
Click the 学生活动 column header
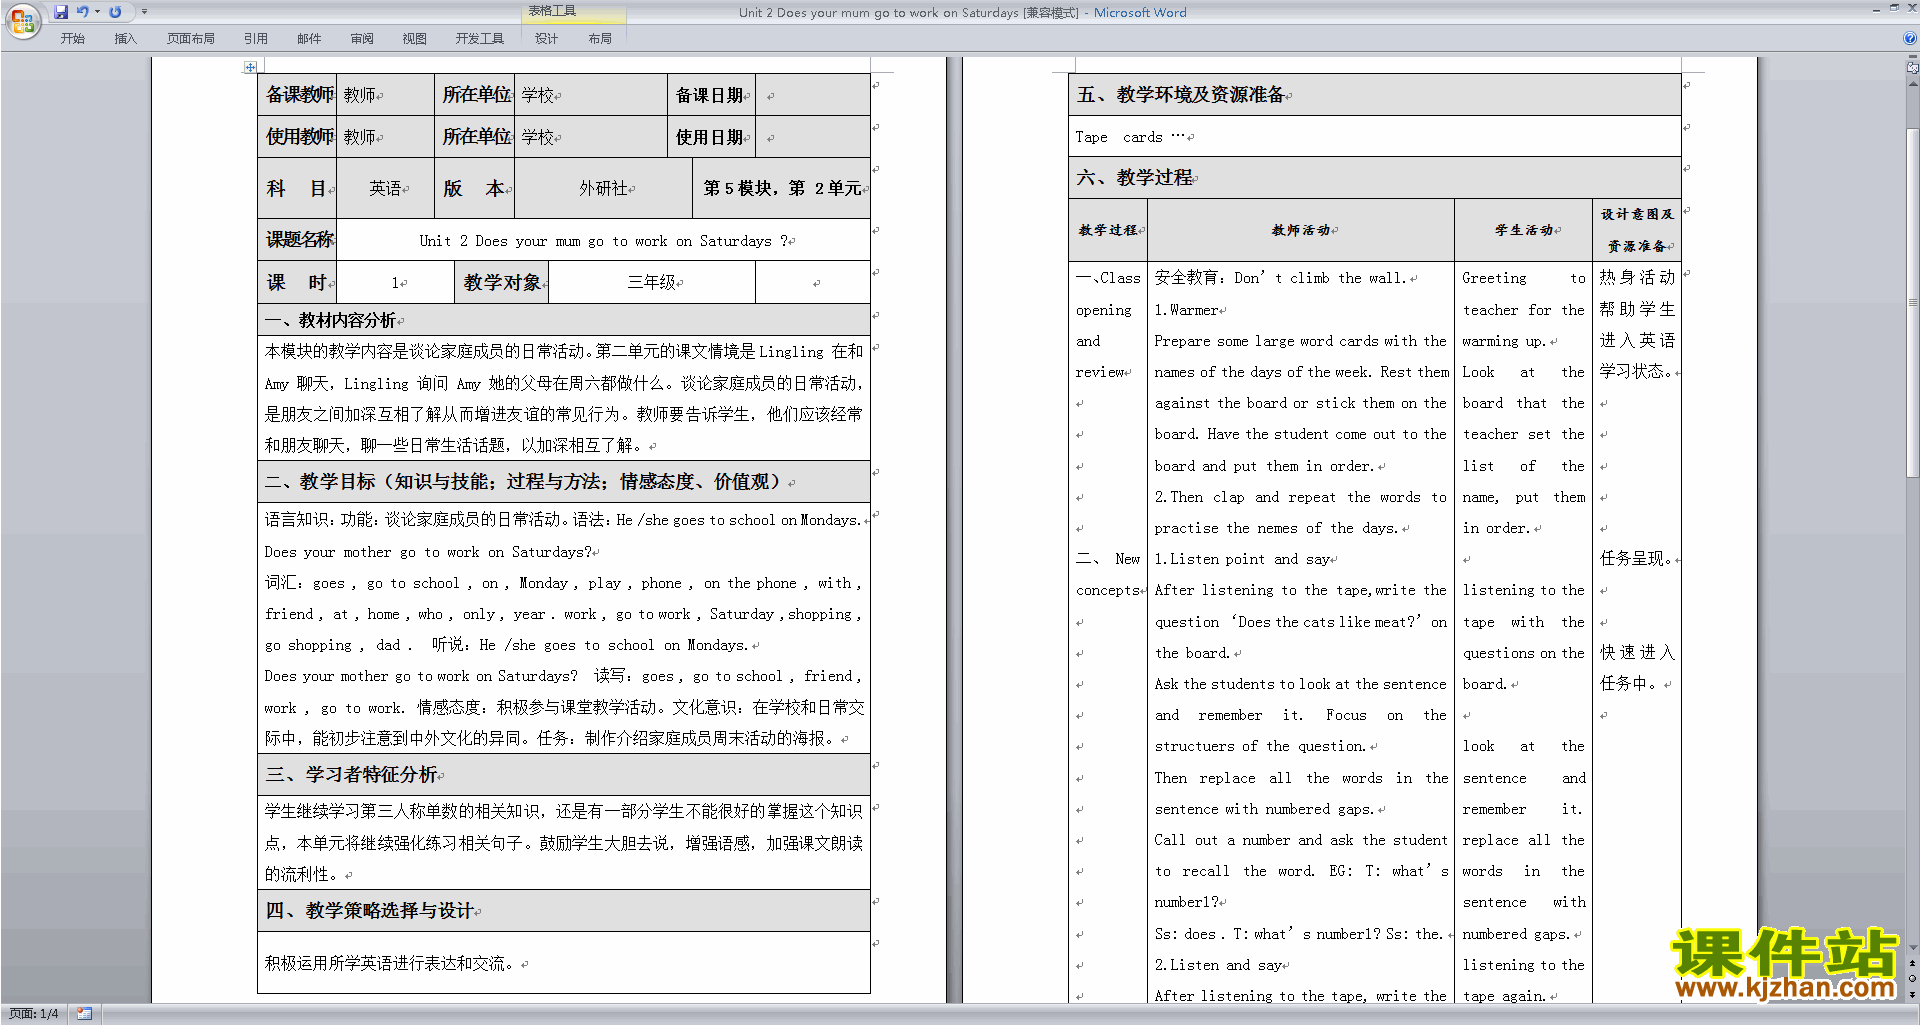1524,230
